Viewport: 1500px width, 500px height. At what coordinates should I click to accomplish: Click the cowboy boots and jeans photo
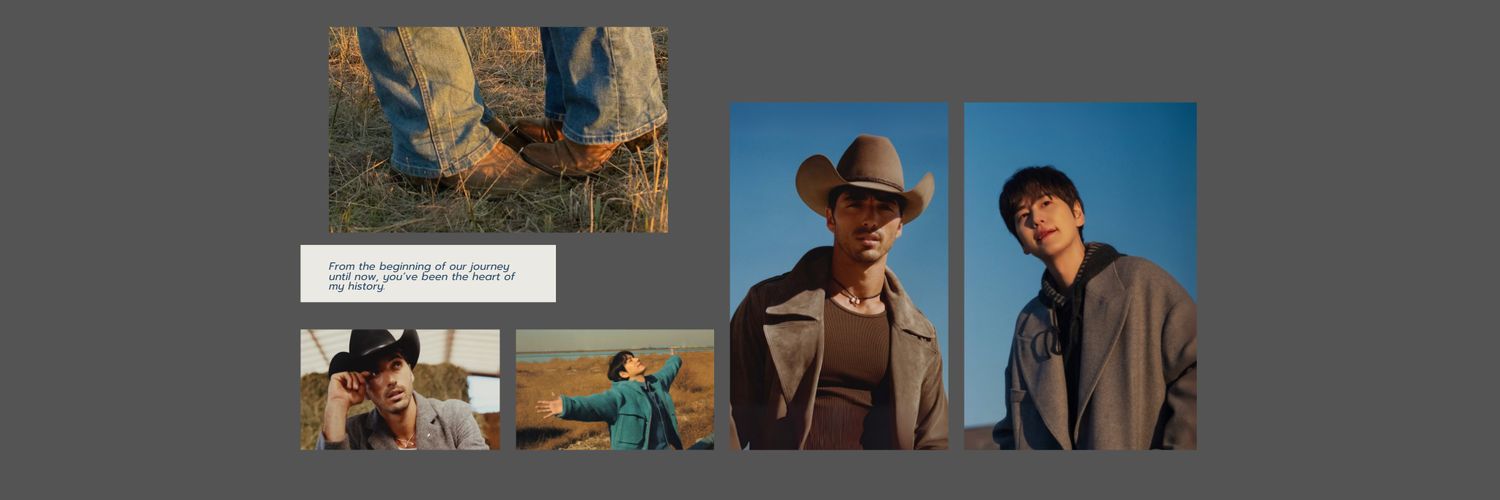tap(498, 130)
